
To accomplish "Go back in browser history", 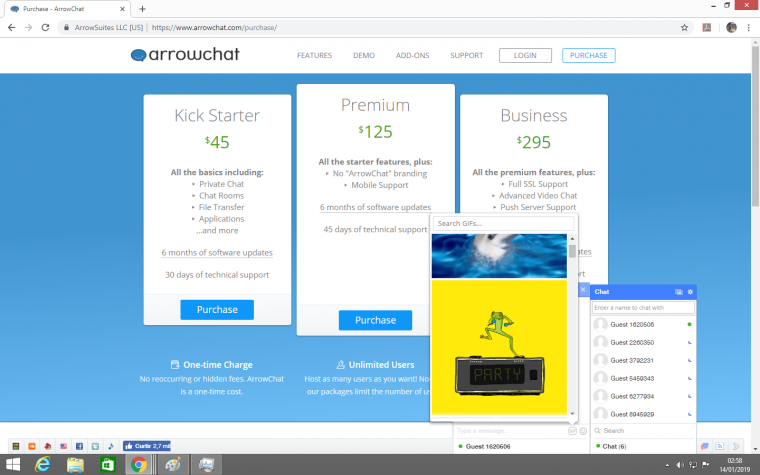I will tap(12, 28).
